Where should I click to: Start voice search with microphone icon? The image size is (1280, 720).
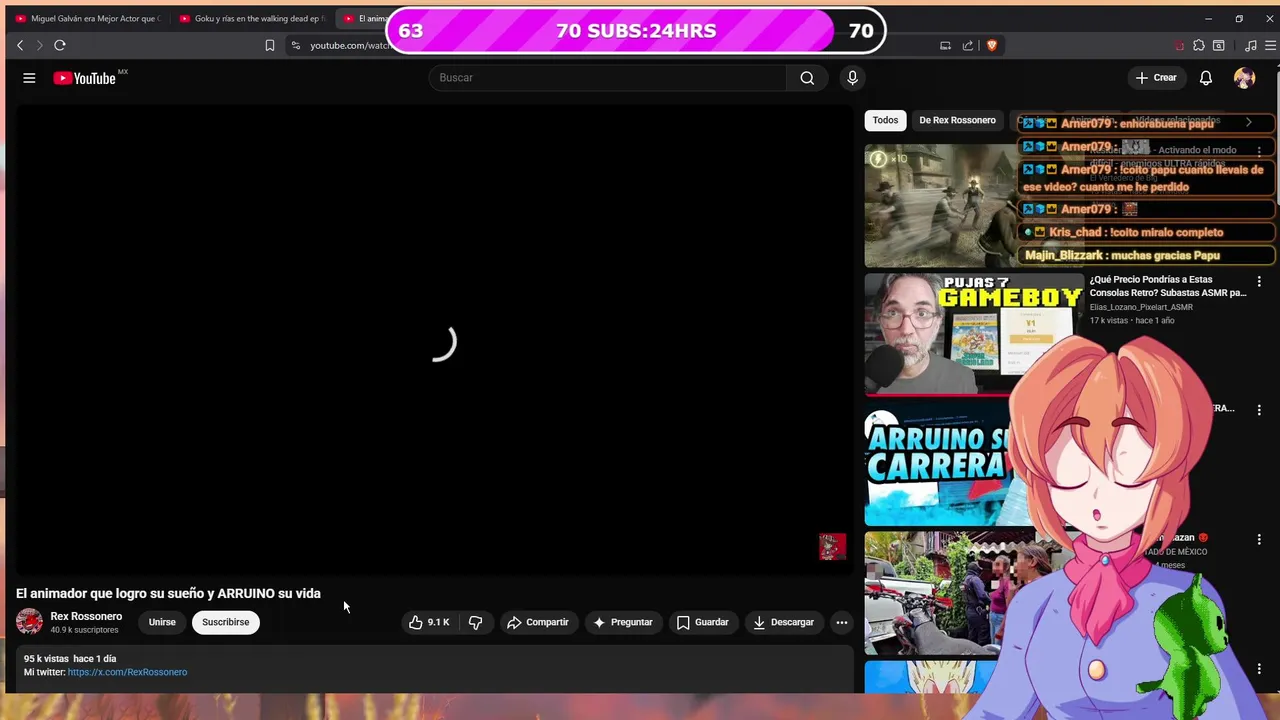852,78
